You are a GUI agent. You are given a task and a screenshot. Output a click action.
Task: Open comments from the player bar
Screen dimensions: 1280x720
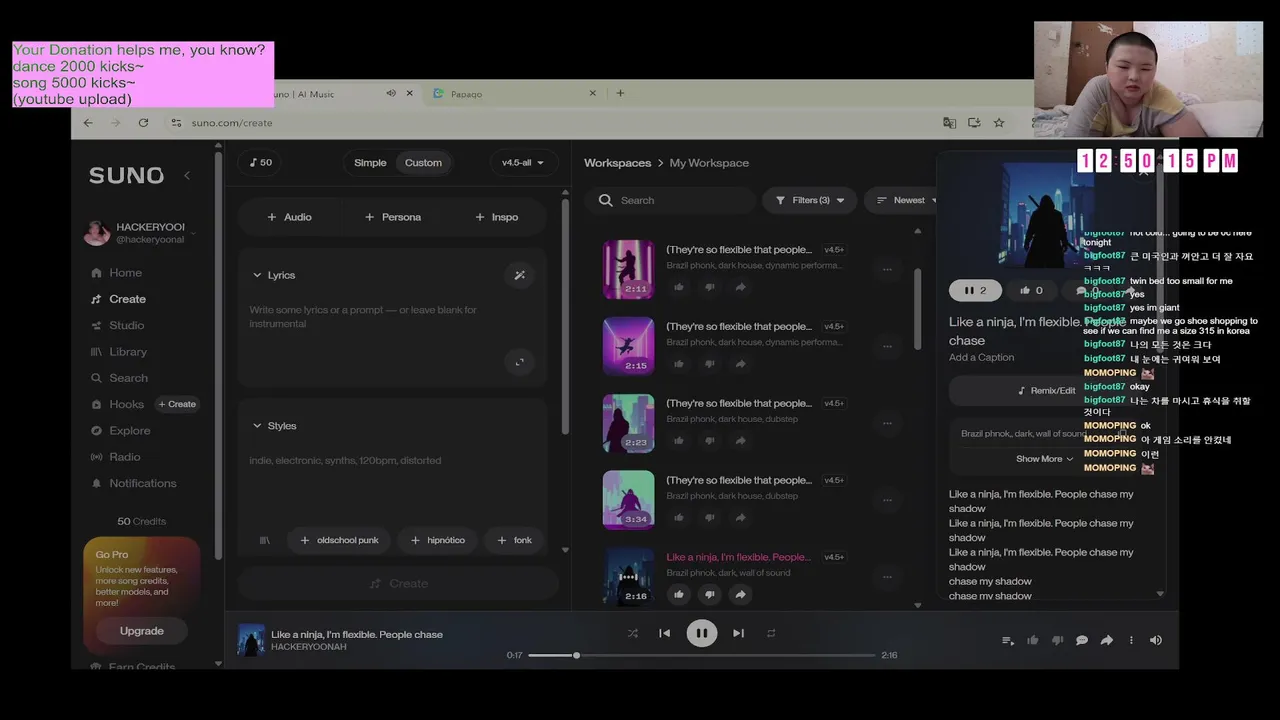click(x=1082, y=640)
